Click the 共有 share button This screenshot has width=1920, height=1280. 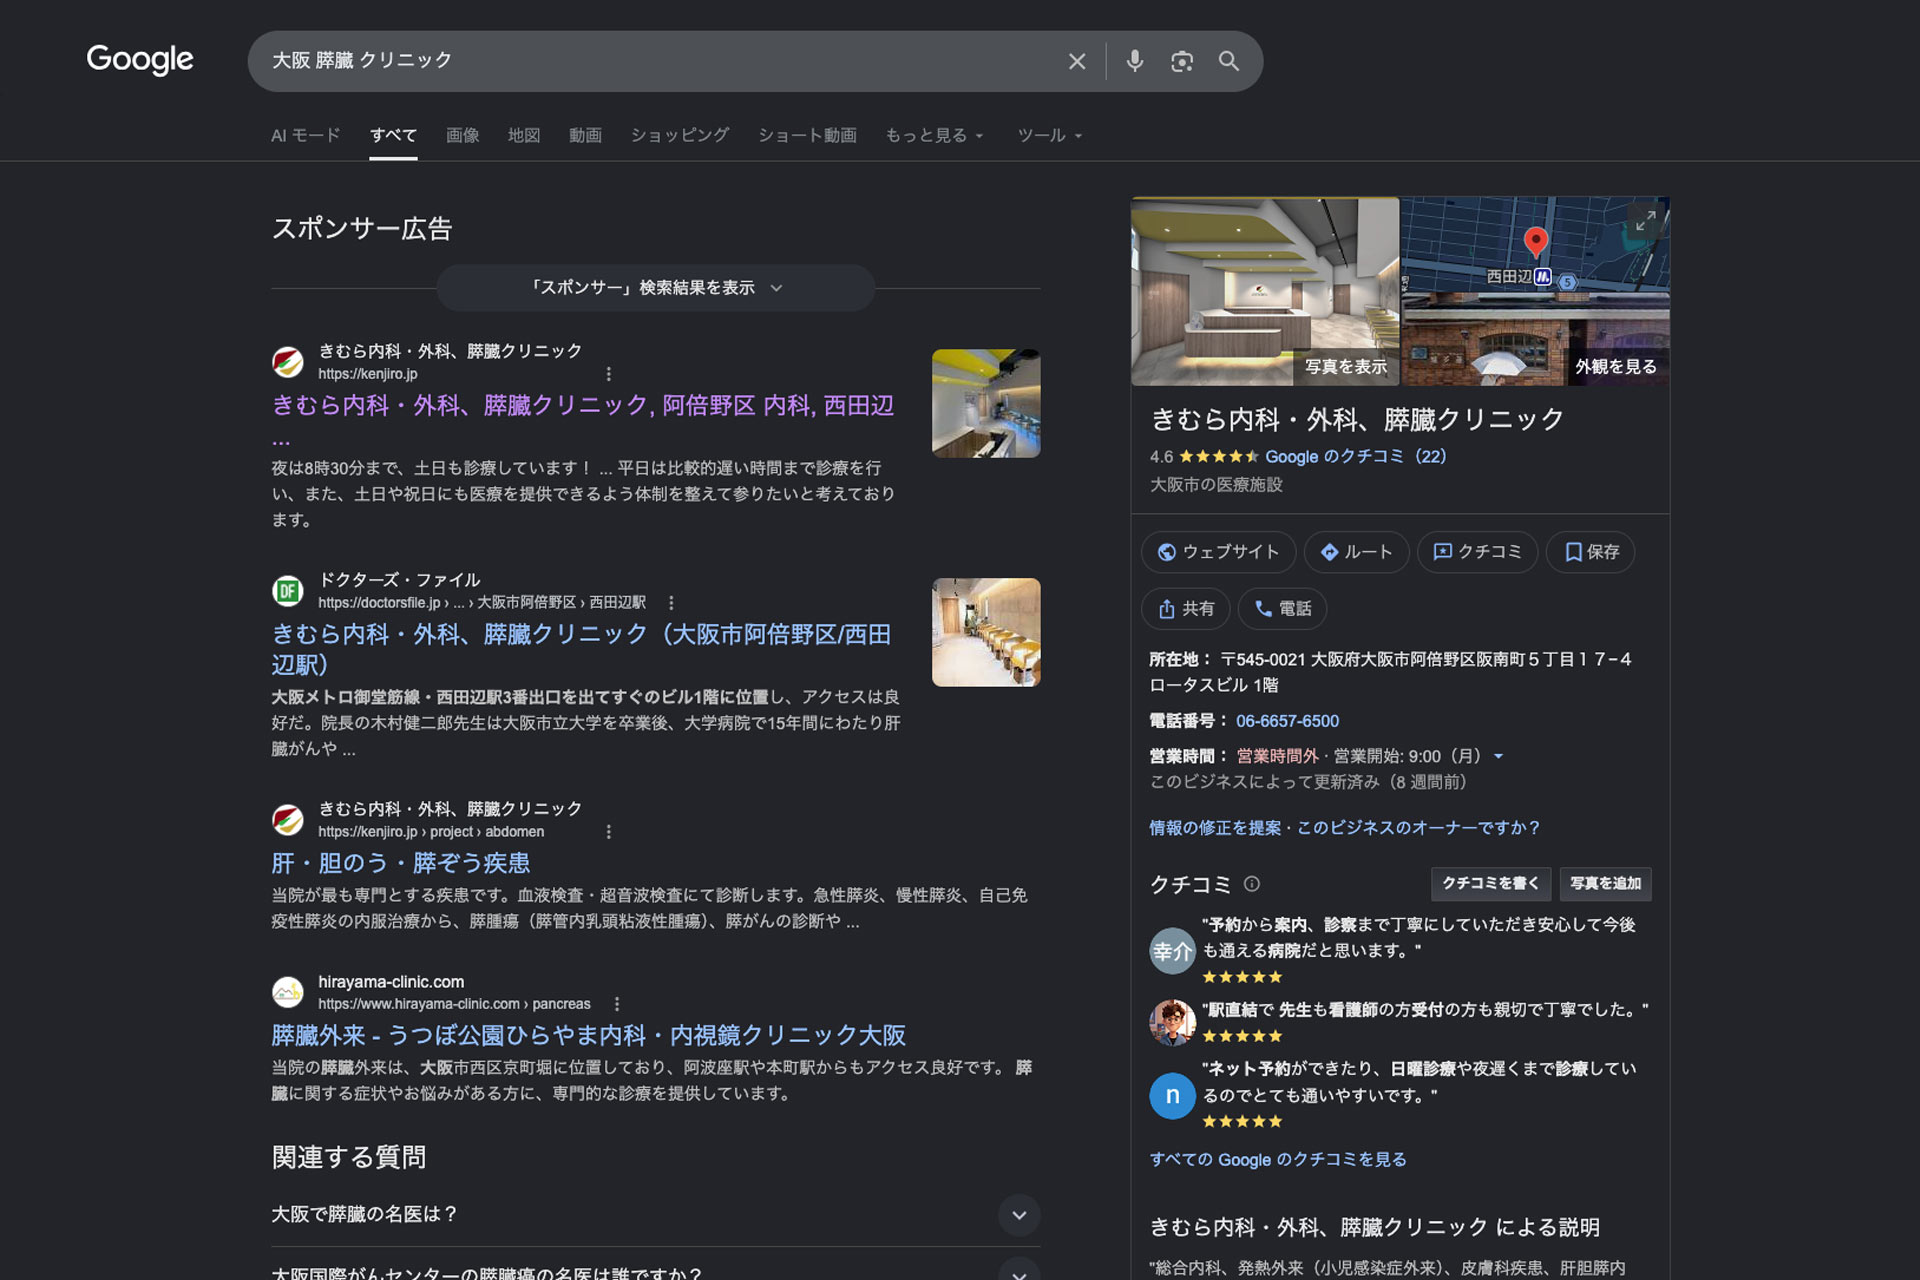pos(1186,609)
